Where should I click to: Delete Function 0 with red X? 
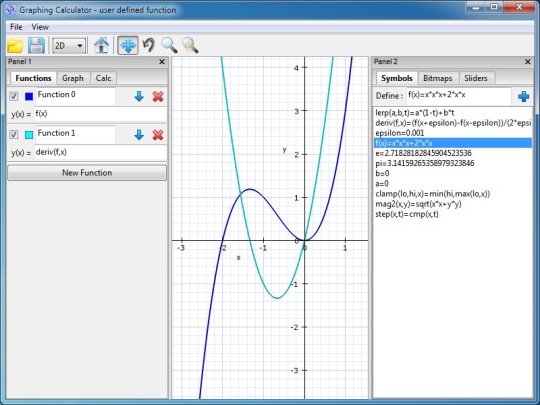click(x=158, y=96)
